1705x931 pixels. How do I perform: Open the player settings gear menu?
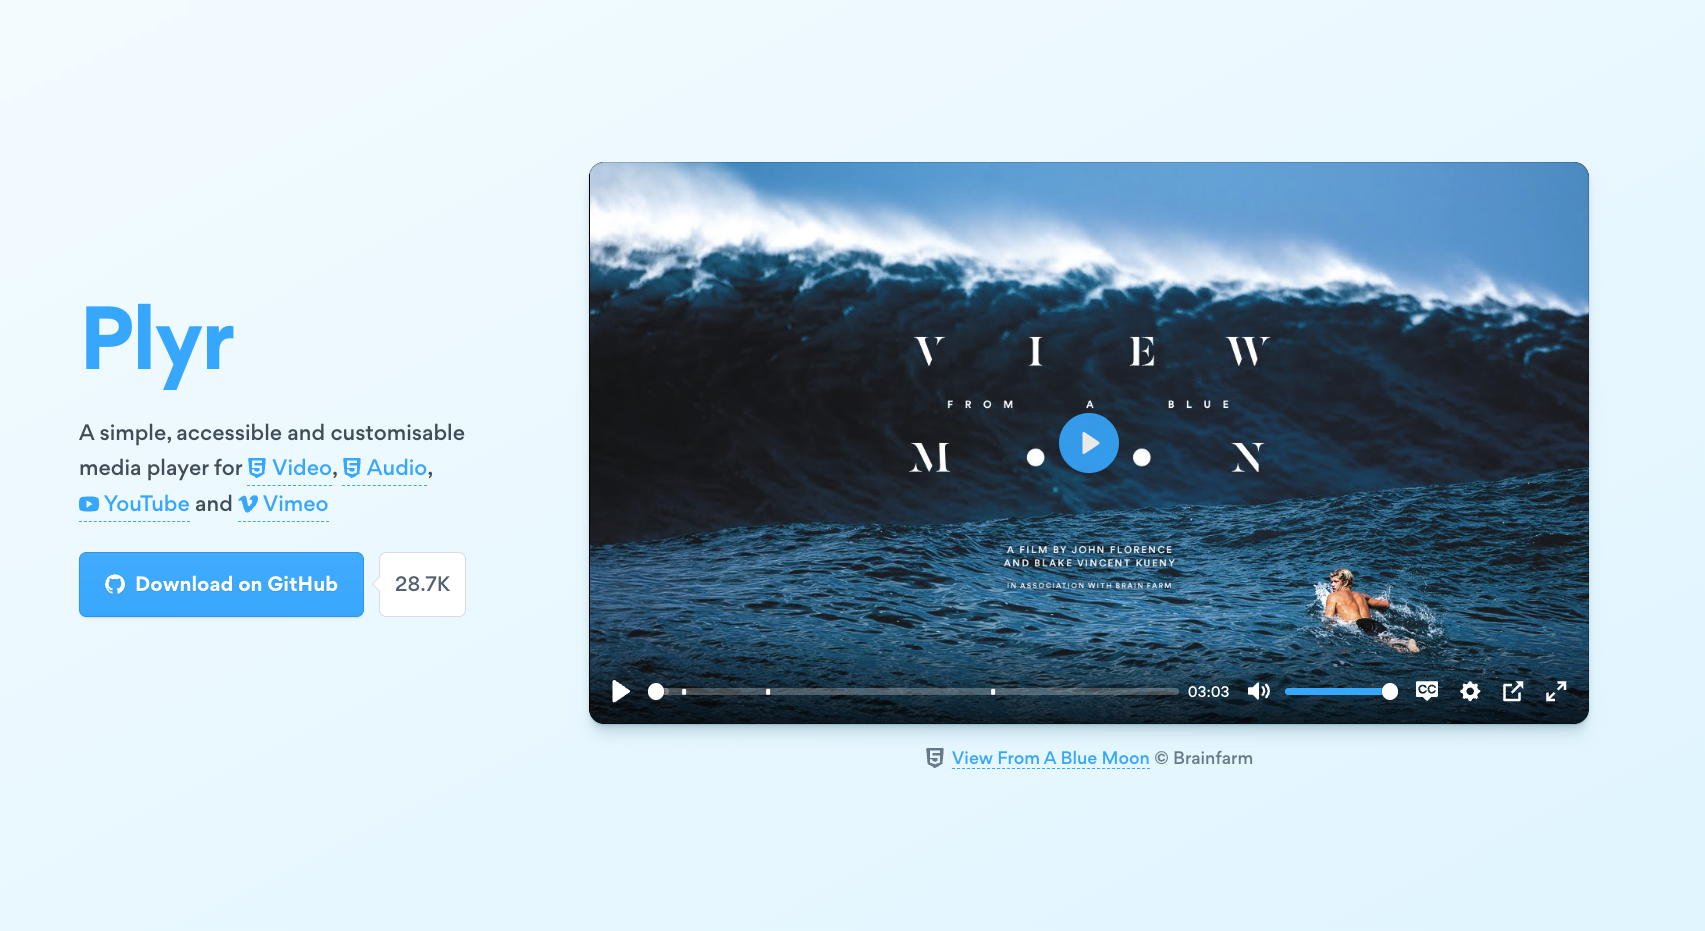point(1470,691)
